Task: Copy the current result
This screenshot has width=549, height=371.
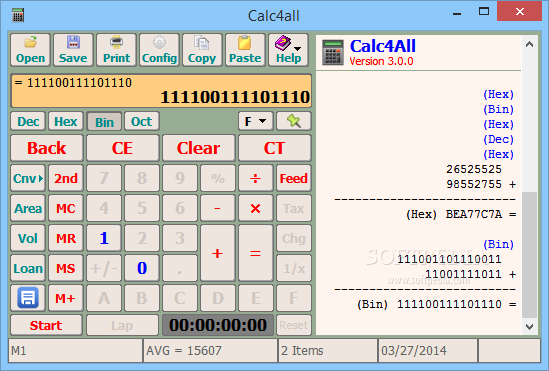Action: point(202,50)
